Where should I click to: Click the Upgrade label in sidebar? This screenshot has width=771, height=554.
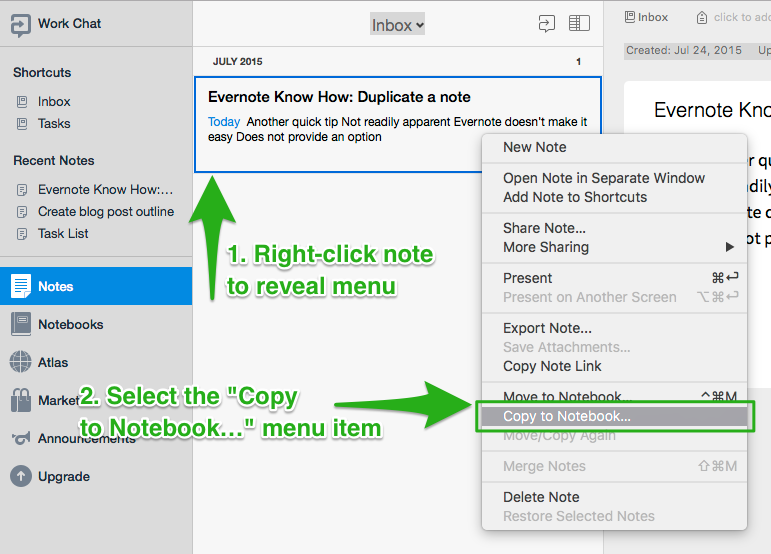coord(64,477)
